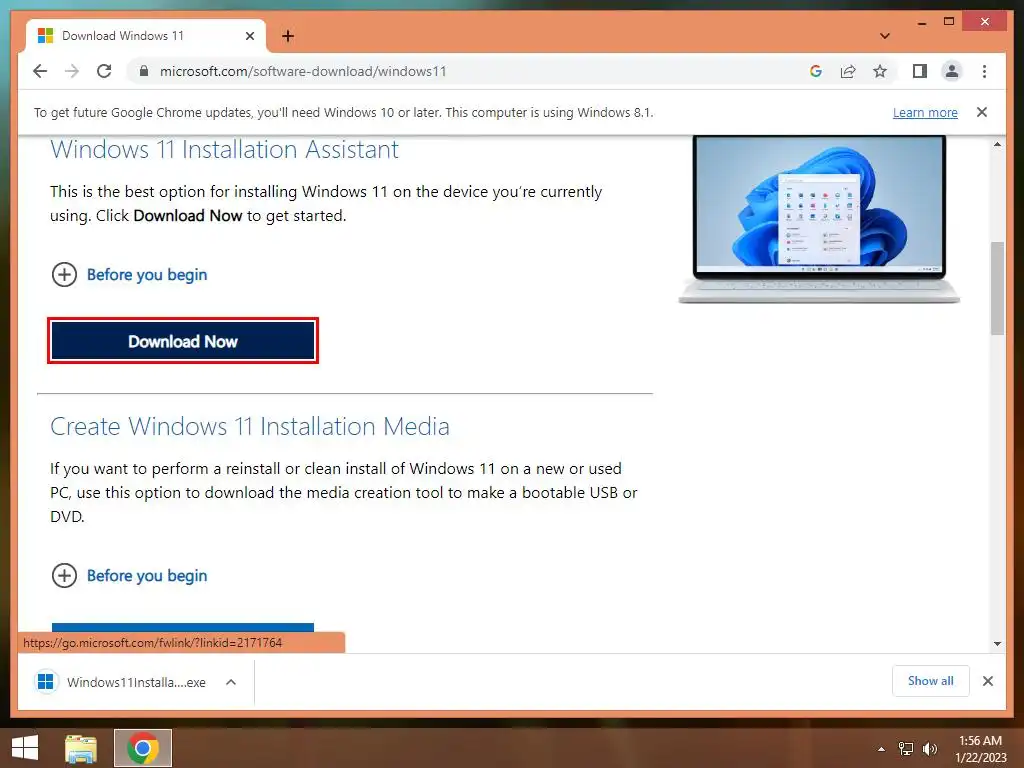1024x768 pixels.
Task: Click the Create Windows 11 Installation Media heading
Action: point(249,426)
